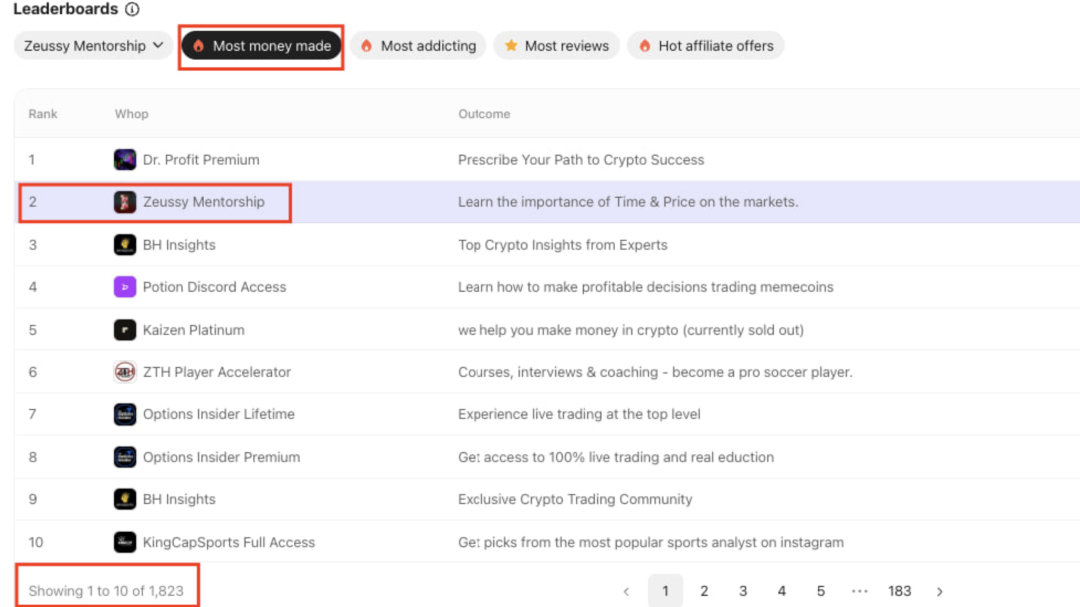Viewport: 1080px width, 607px height.
Task: Select page 1 in pagination
Action: [665, 591]
